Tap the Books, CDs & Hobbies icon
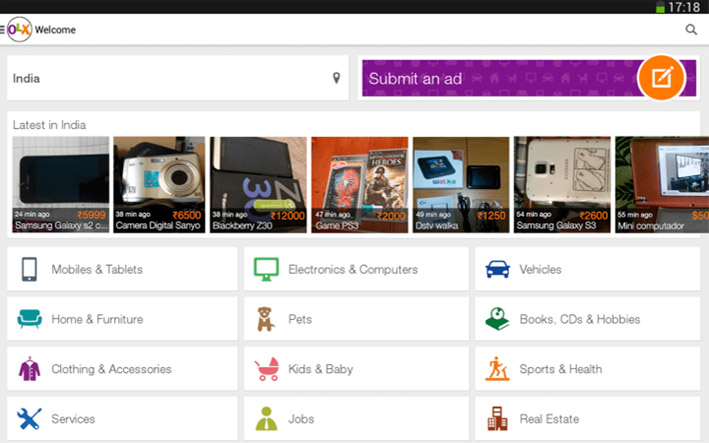709x443 pixels. tap(497, 319)
